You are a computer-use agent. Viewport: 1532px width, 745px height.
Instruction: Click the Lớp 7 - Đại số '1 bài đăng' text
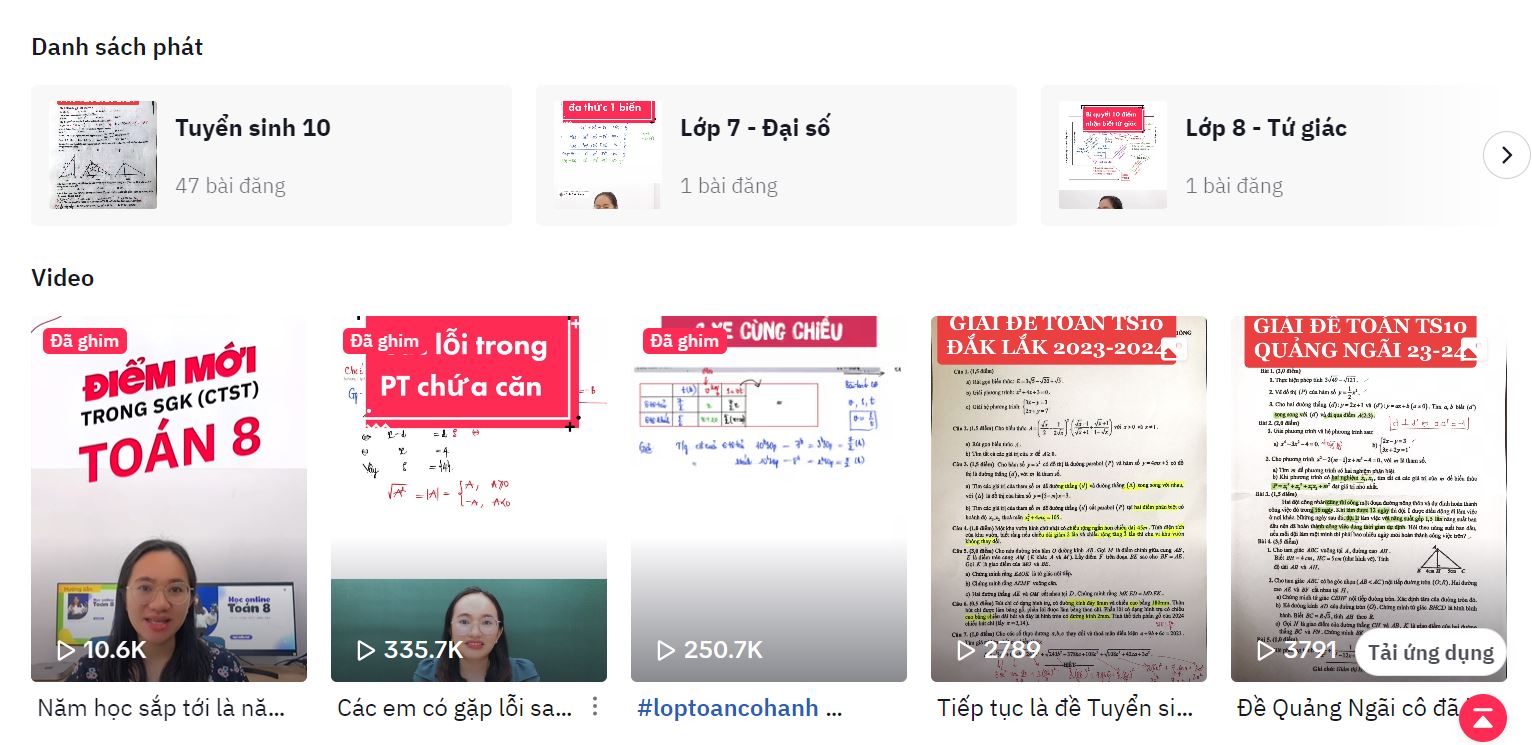(729, 185)
